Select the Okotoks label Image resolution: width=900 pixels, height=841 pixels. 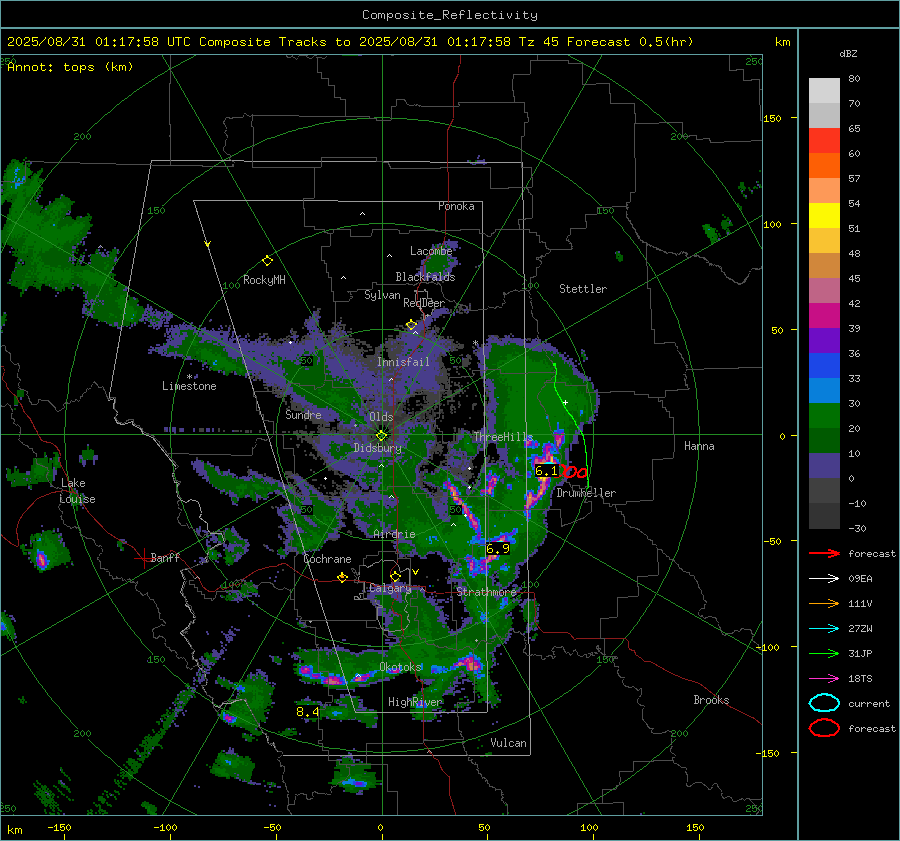tap(400, 667)
